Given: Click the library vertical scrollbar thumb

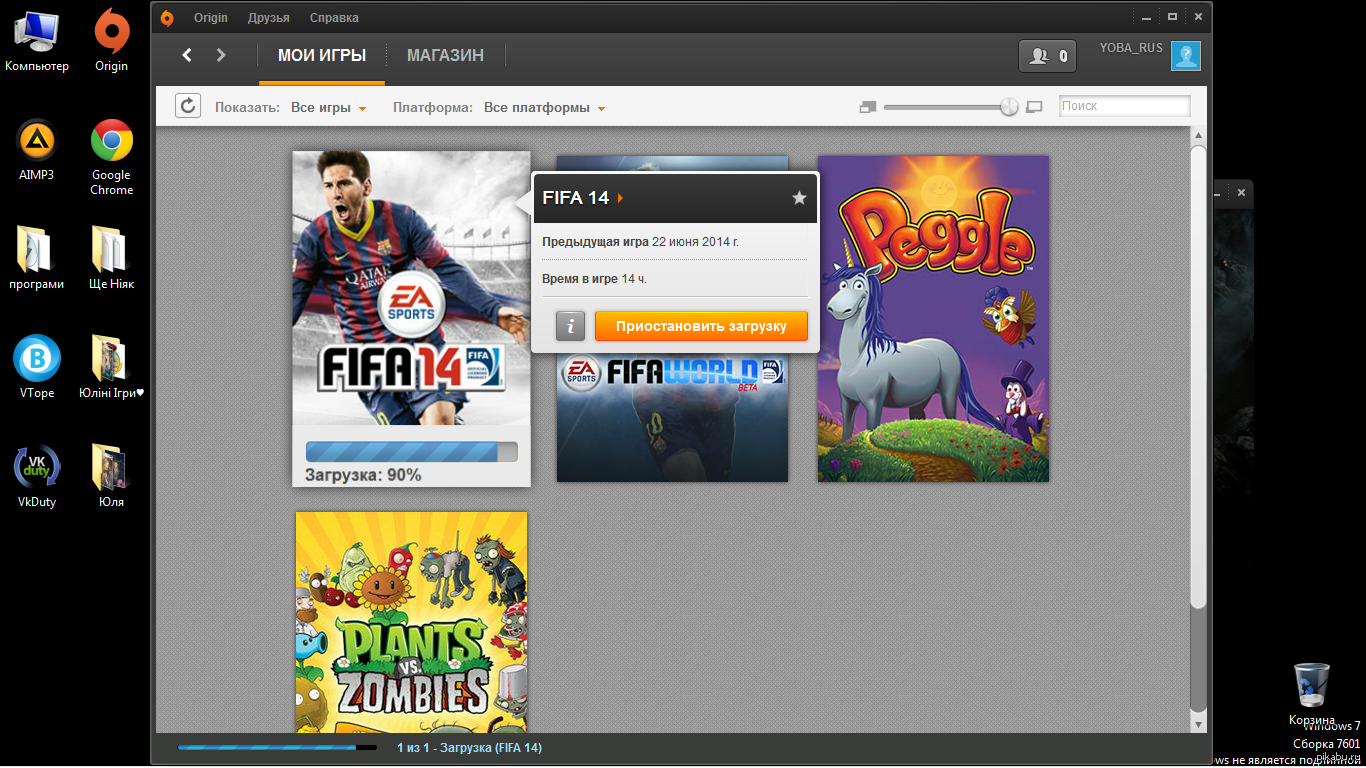Looking at the screenshot, I should (1198, 377).
